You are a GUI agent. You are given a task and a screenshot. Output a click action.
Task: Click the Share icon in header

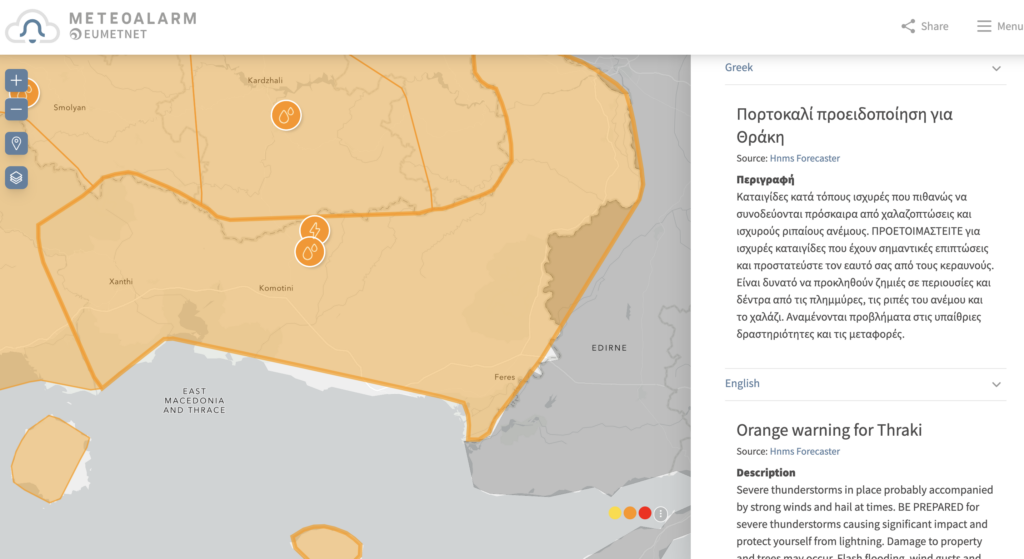pos(908,26)
